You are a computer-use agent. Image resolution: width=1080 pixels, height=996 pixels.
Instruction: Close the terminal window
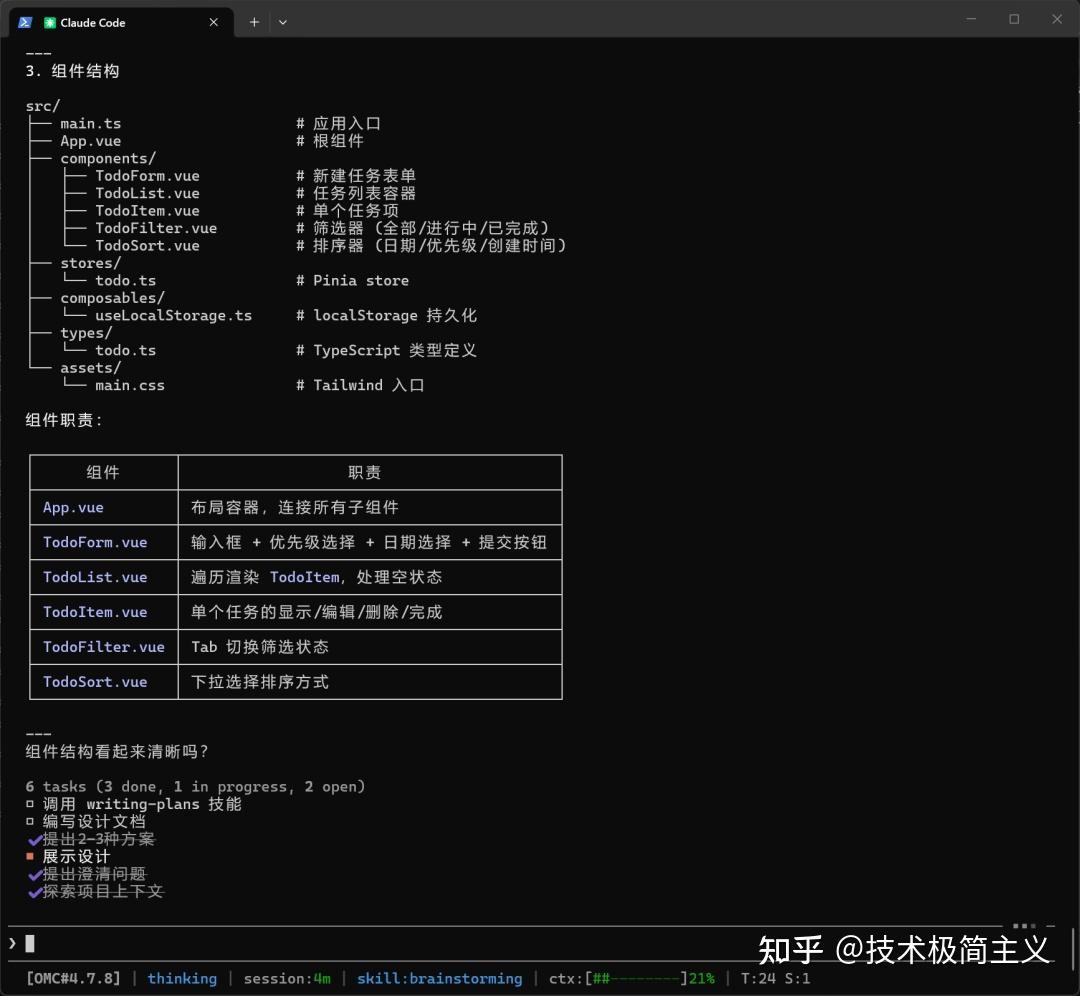[1057, 19]
